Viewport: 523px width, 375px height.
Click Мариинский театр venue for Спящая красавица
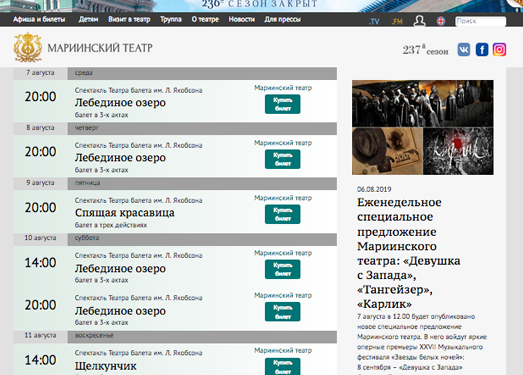tap(283, 198)
